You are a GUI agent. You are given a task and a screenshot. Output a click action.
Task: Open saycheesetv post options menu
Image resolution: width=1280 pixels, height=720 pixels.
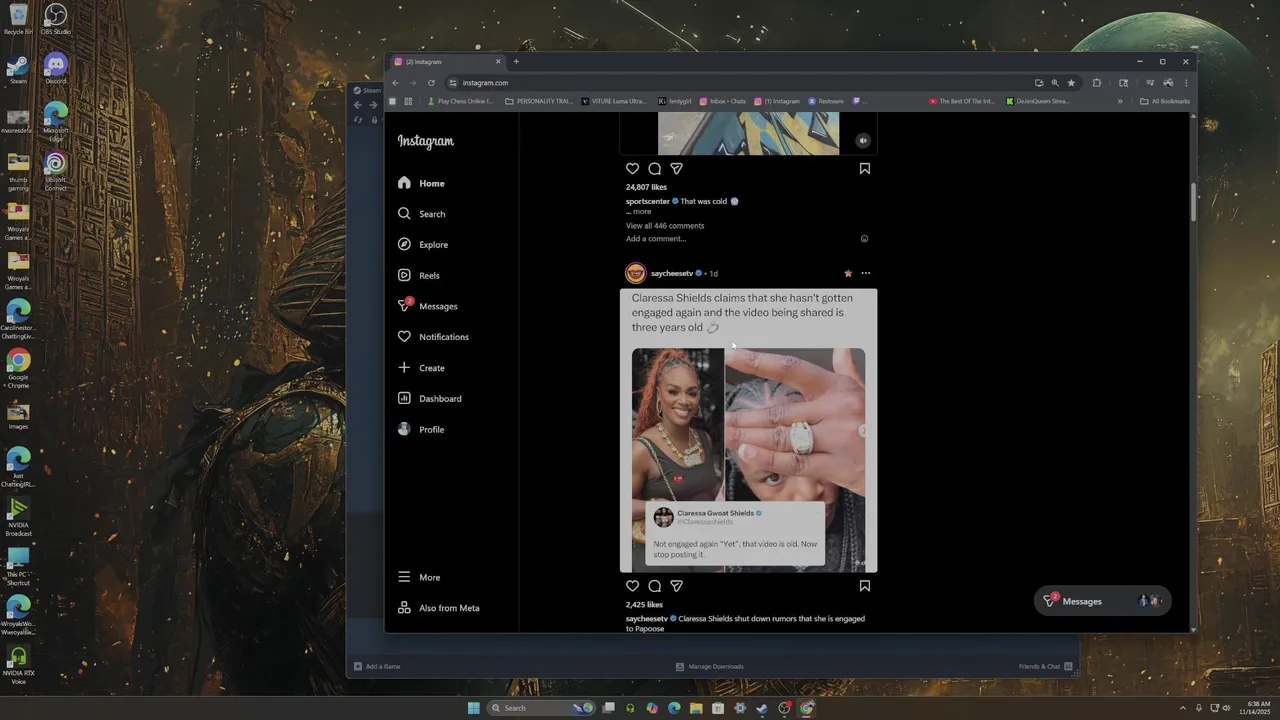click(x=866, y=273)
